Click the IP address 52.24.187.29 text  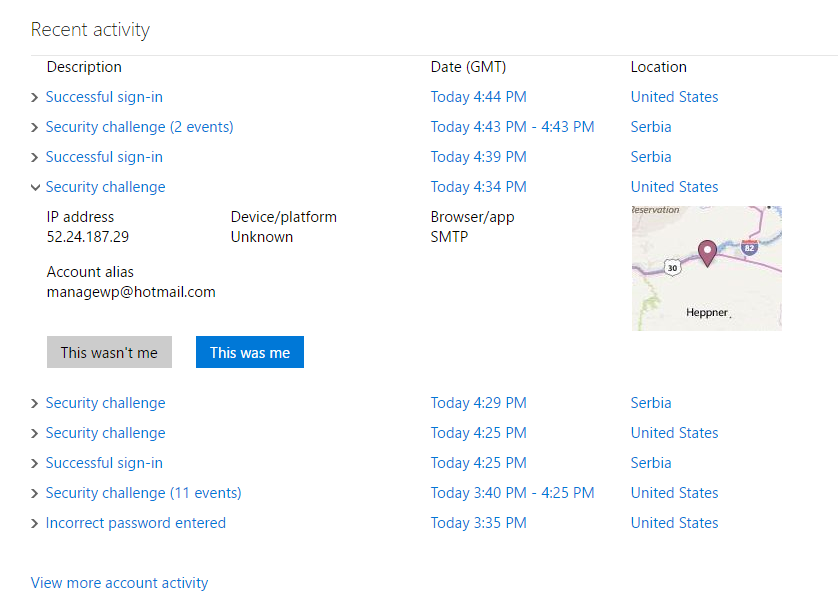88,237
